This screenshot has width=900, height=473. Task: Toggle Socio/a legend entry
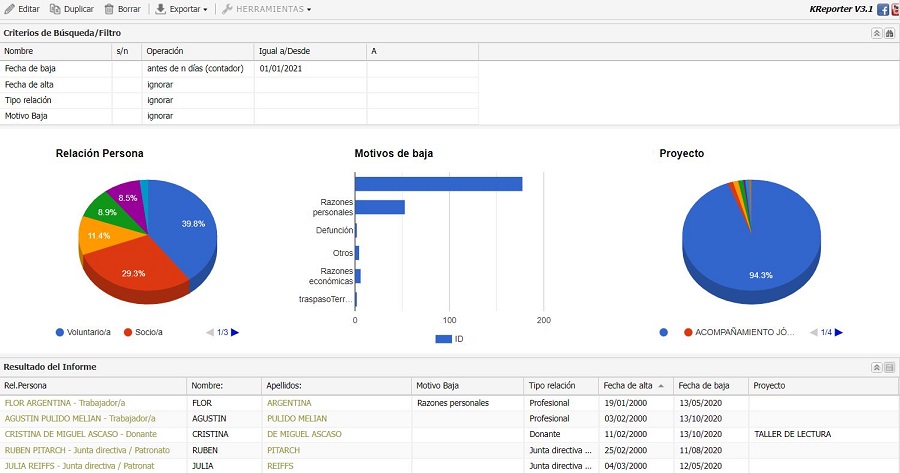(x=147, y=332)
